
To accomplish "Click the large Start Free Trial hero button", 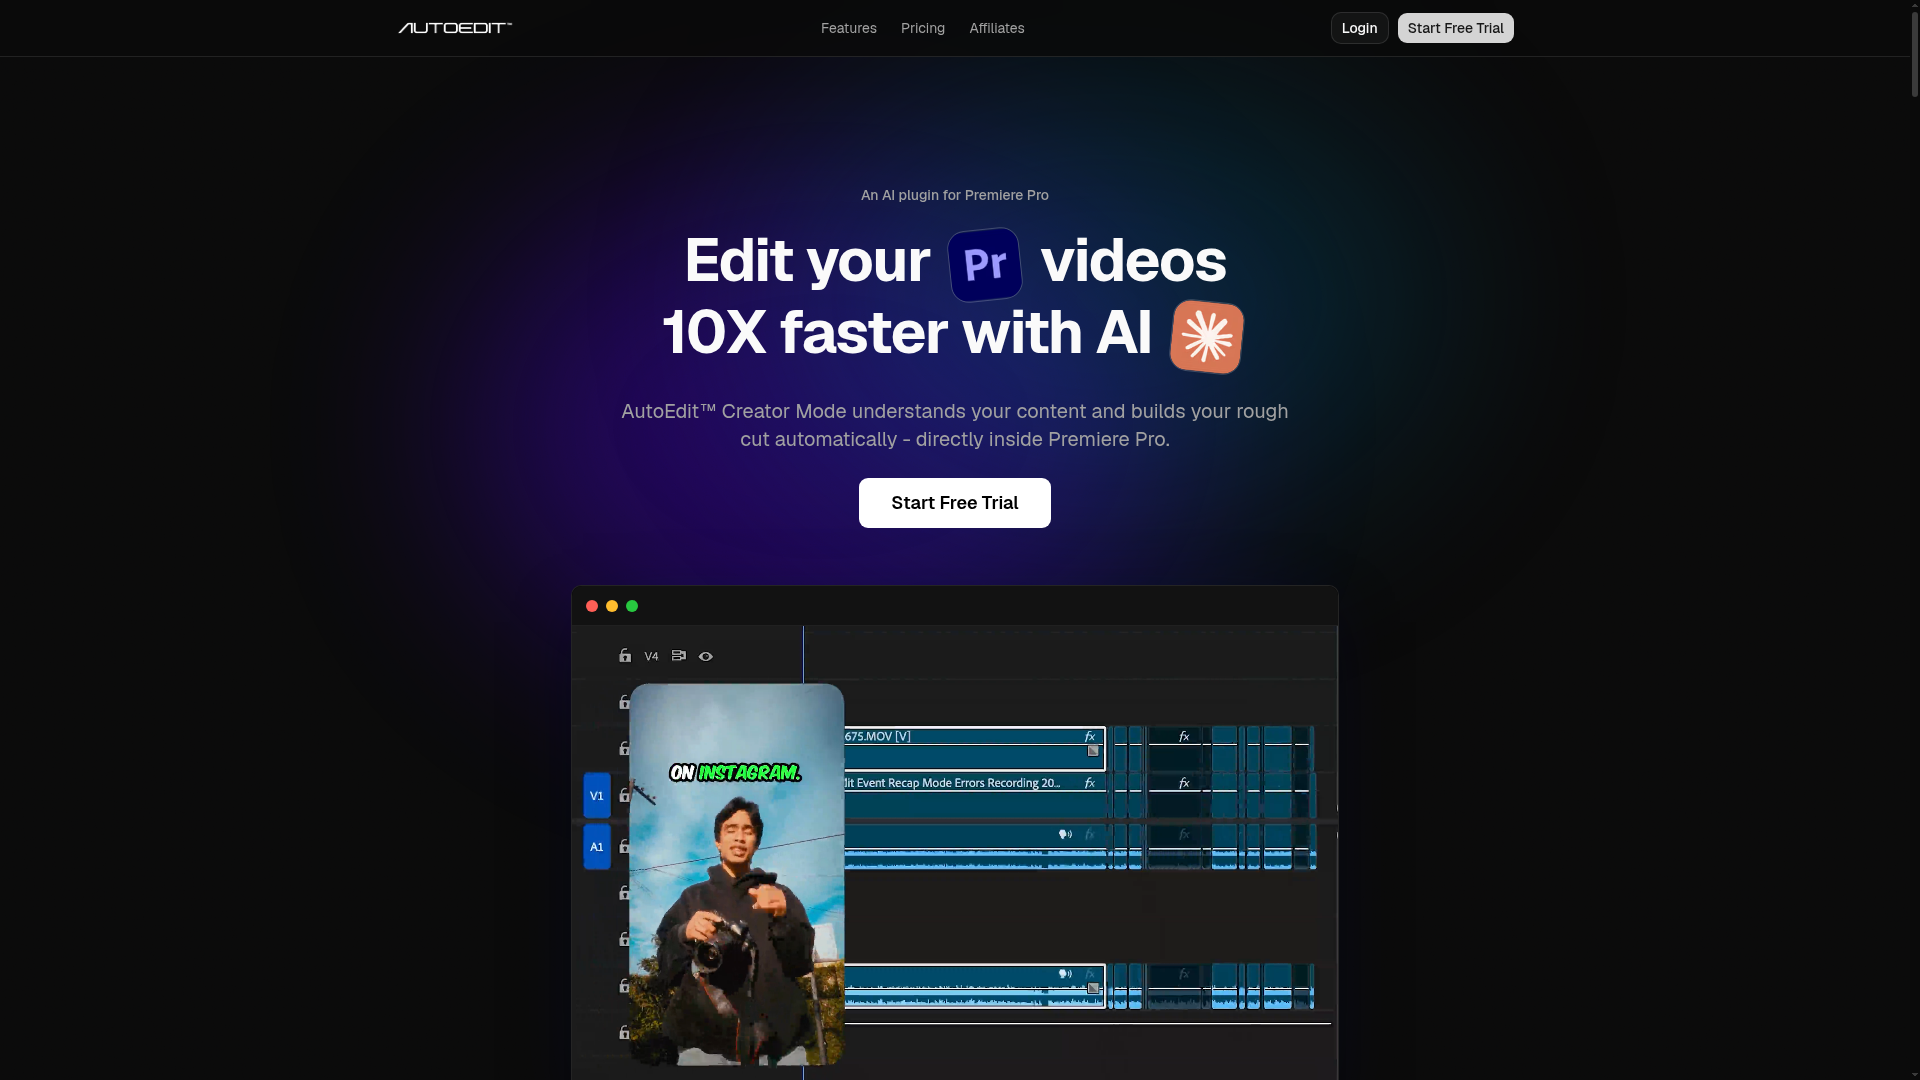I will (x=955, y=503).
